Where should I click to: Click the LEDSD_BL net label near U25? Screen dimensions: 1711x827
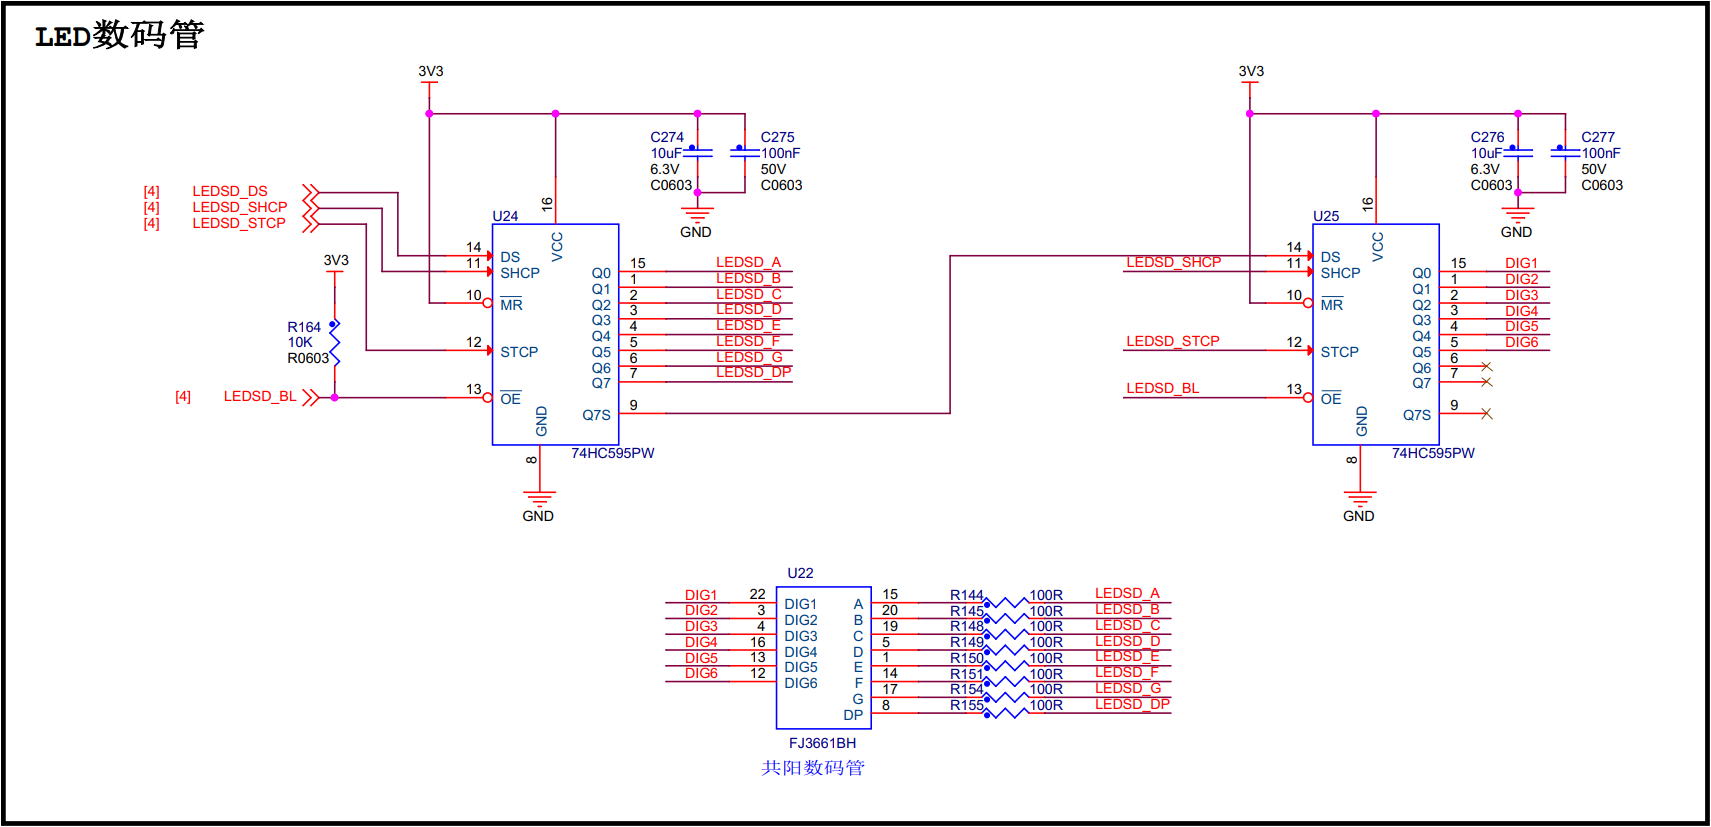1162,388
